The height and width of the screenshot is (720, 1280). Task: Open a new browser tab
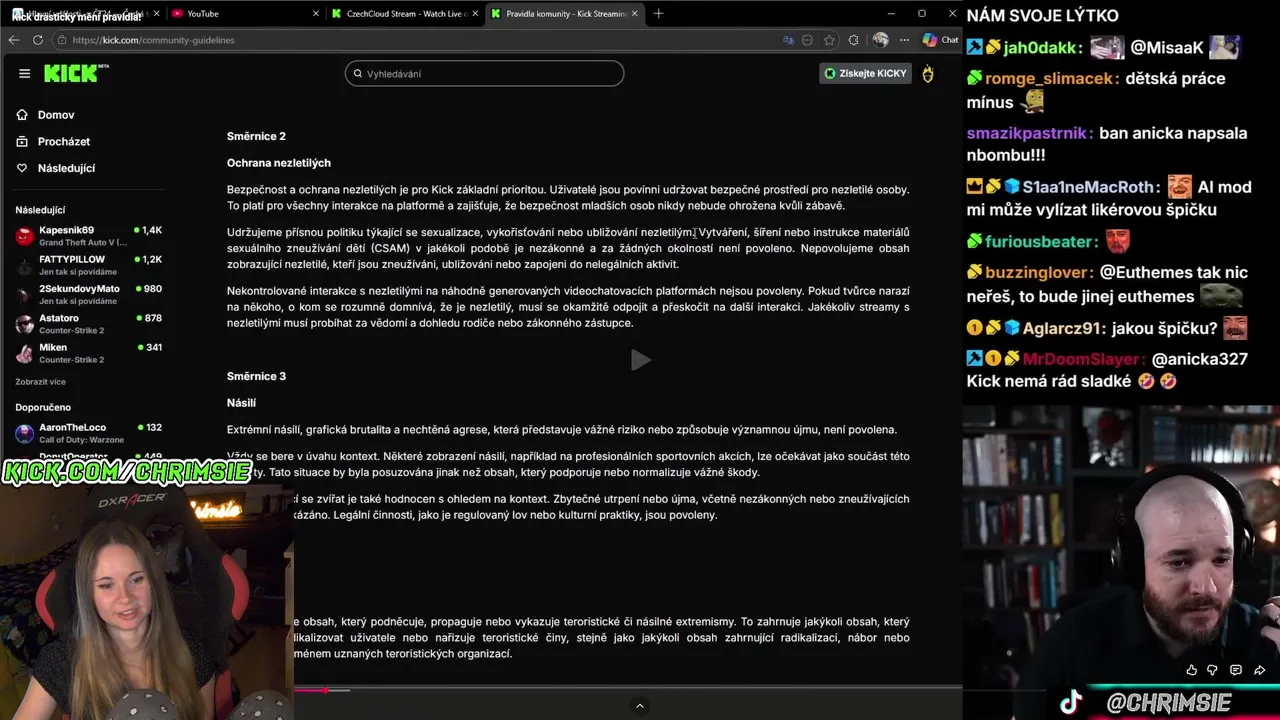658,14
